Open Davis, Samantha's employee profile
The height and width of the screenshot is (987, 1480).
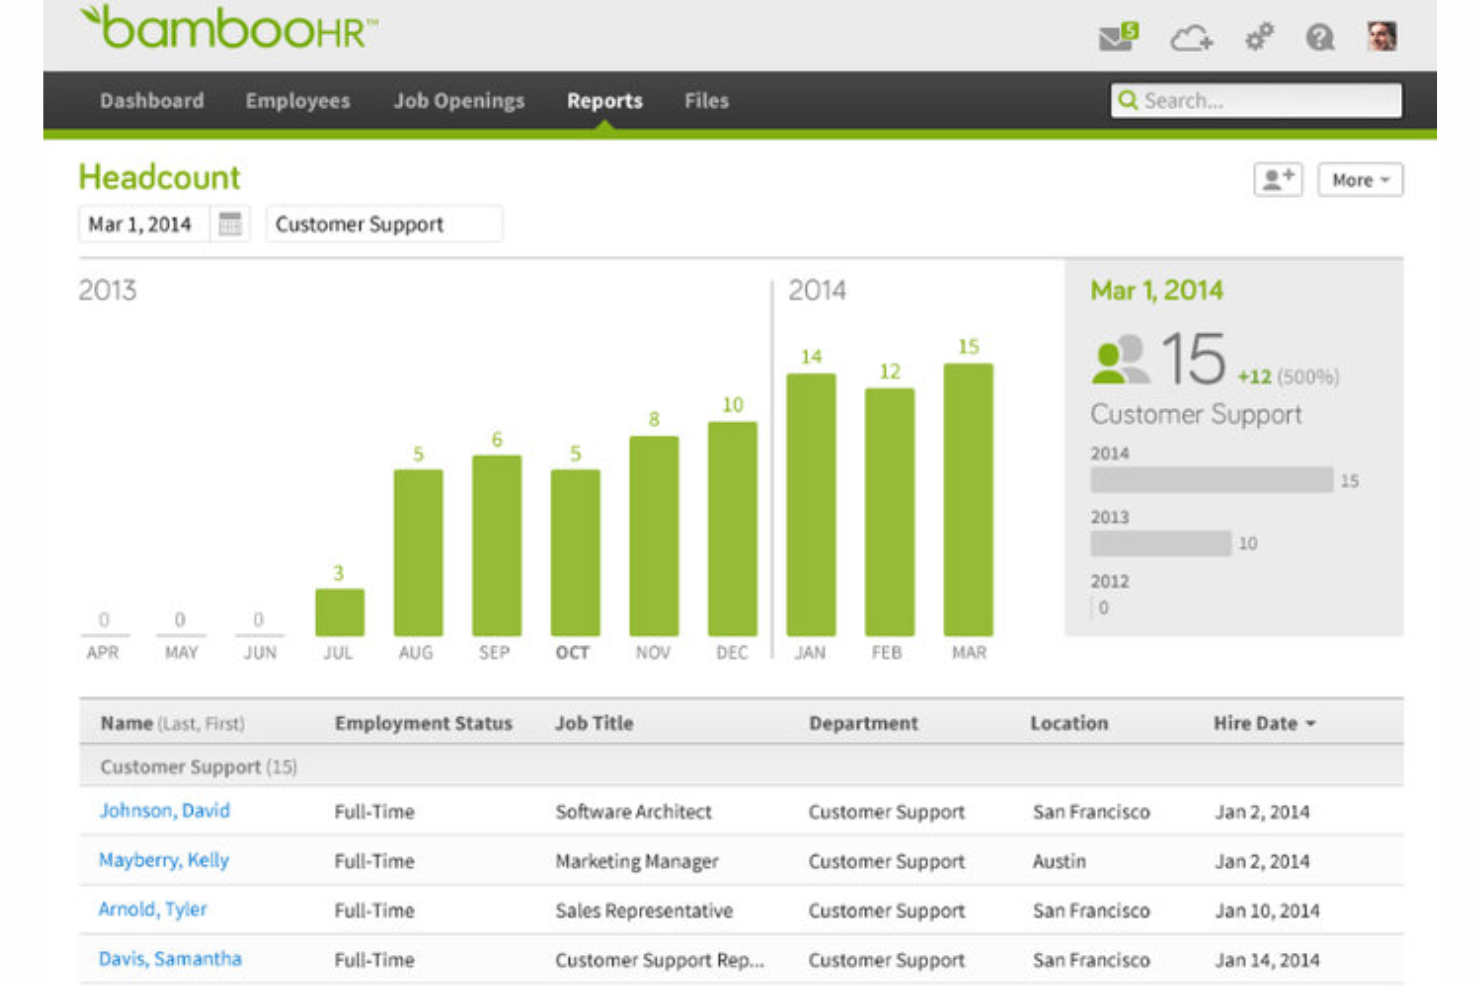click(x=169, y=958)
